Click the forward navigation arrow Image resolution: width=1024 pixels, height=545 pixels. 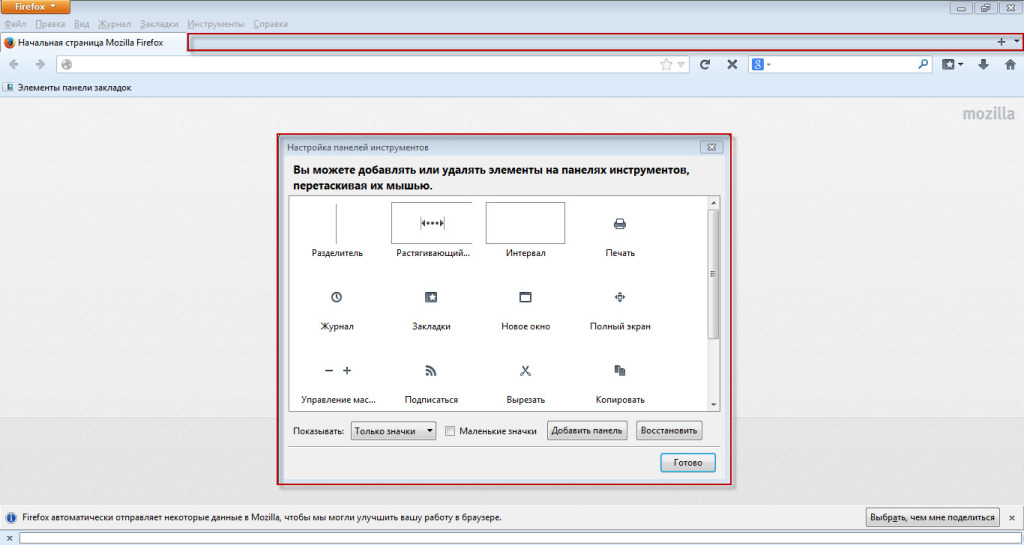point(40,64)
